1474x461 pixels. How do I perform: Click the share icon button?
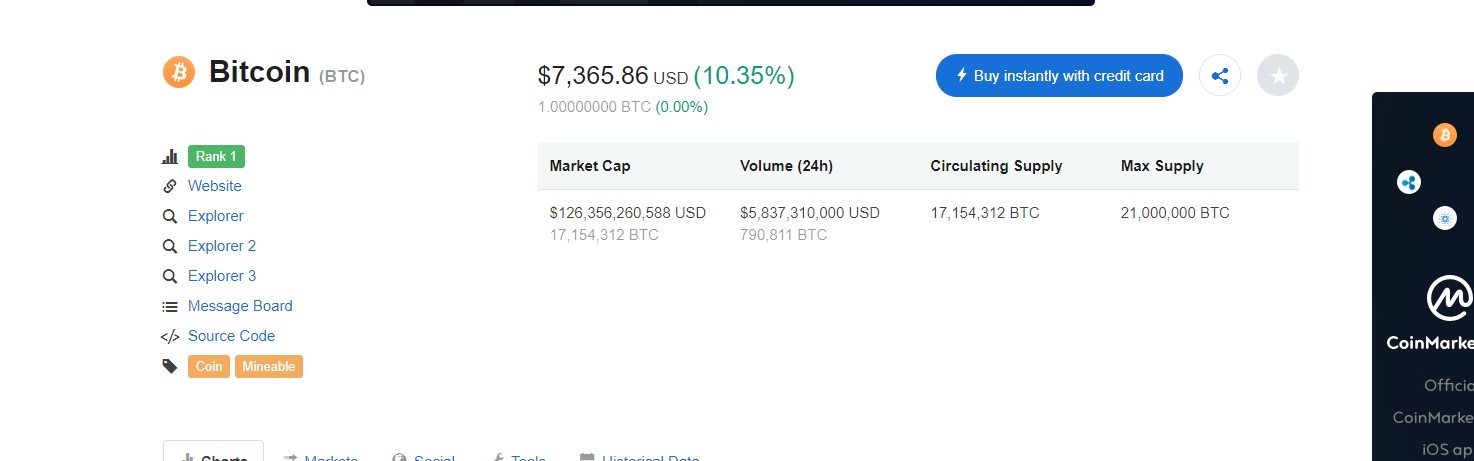(x=1220, y=76)
